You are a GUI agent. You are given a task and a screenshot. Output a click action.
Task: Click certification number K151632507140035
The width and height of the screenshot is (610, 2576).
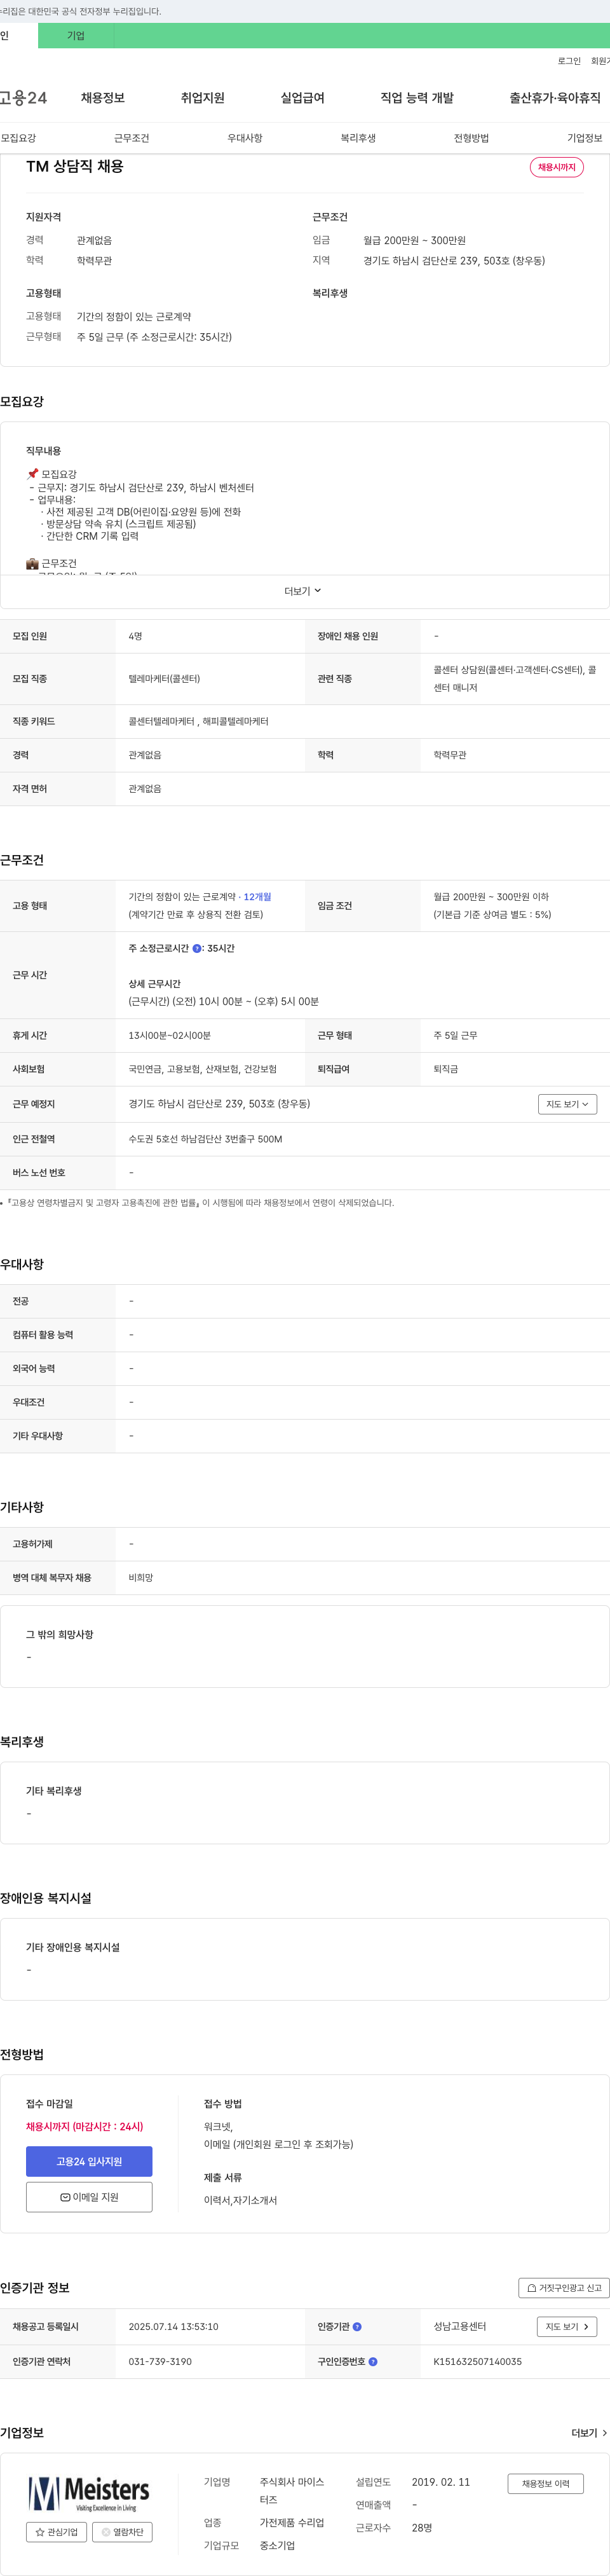(x=477, y=2362)
